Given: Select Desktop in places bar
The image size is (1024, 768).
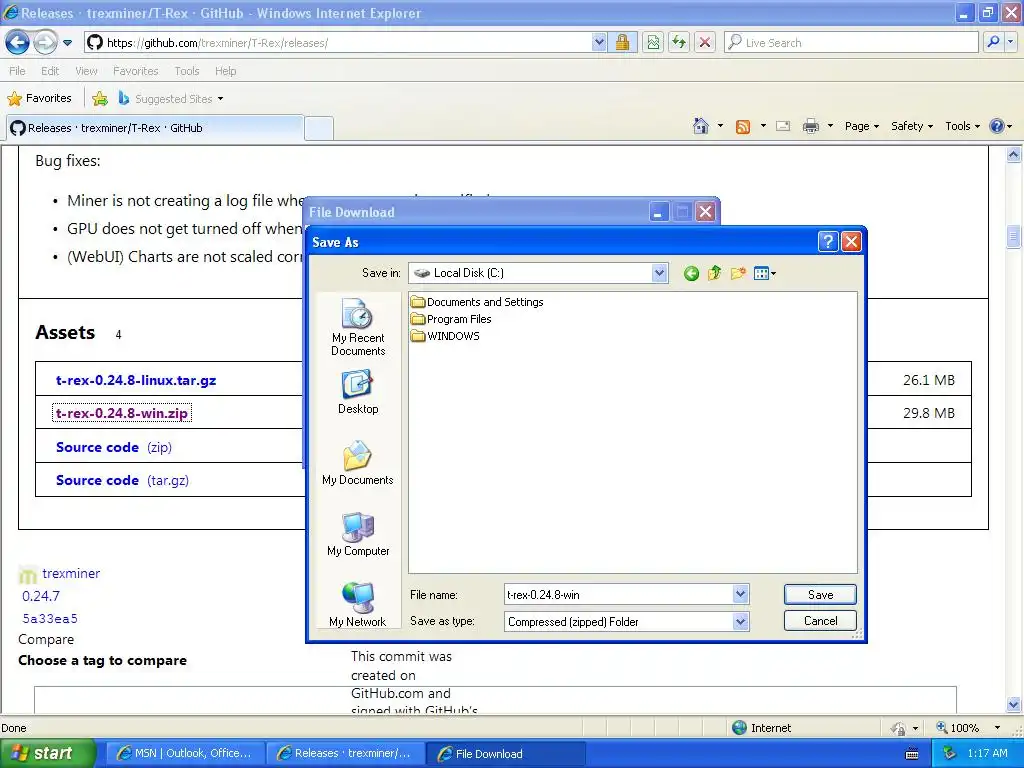Looking at the screenshot, I should click(358, 393).
